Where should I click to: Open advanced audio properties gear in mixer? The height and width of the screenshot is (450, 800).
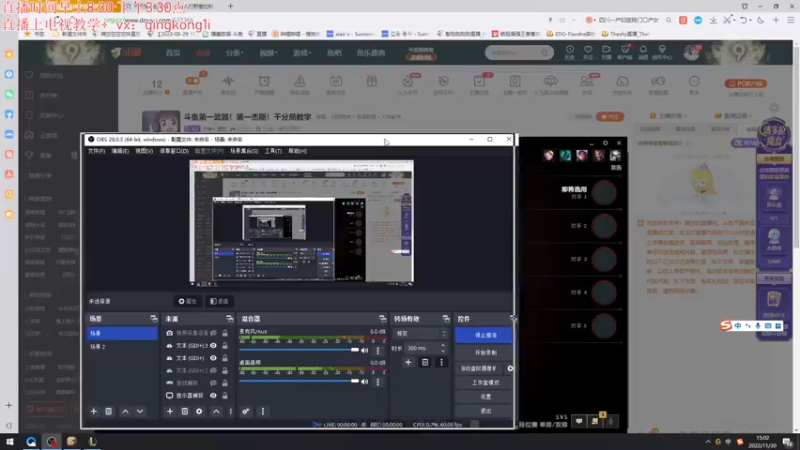tap(245, 411)
